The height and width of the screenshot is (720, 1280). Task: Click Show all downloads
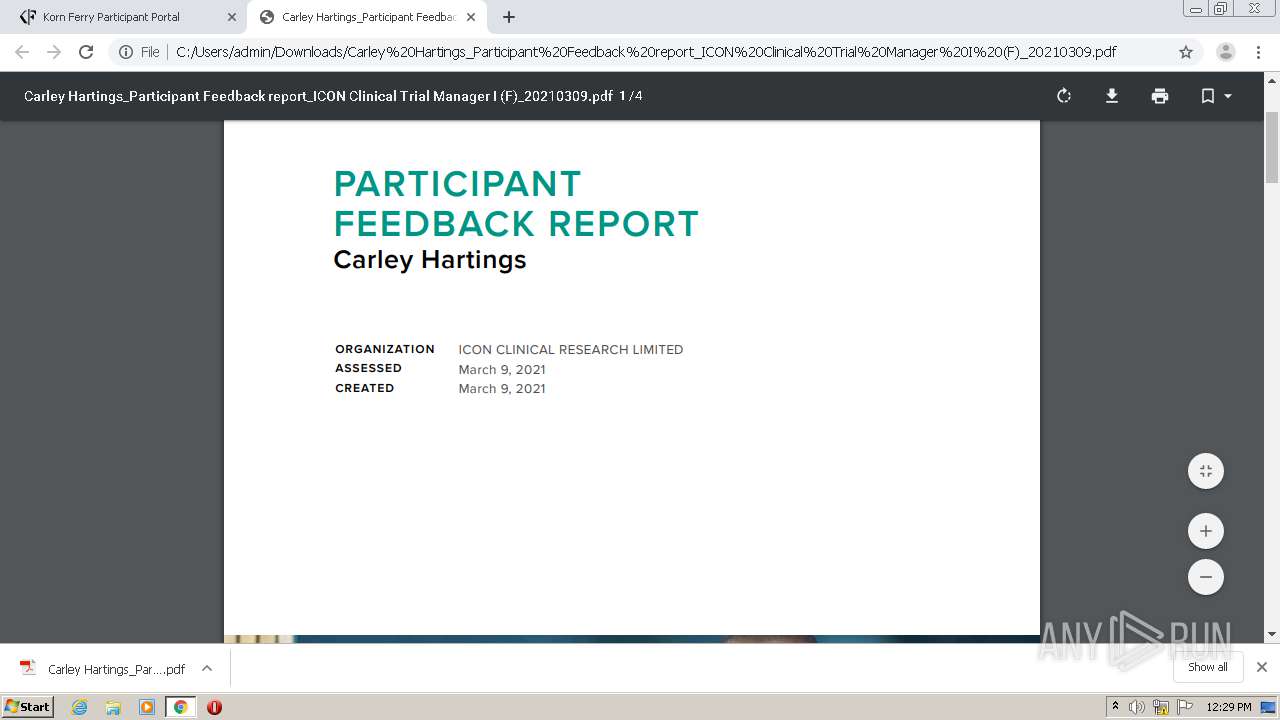tap(1207, 667)
